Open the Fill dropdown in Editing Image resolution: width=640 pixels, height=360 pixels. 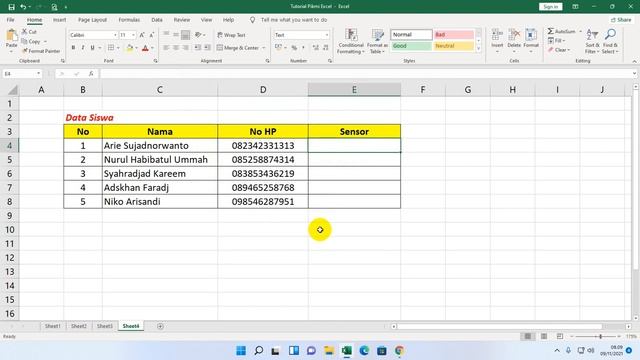tap(557, 41)
